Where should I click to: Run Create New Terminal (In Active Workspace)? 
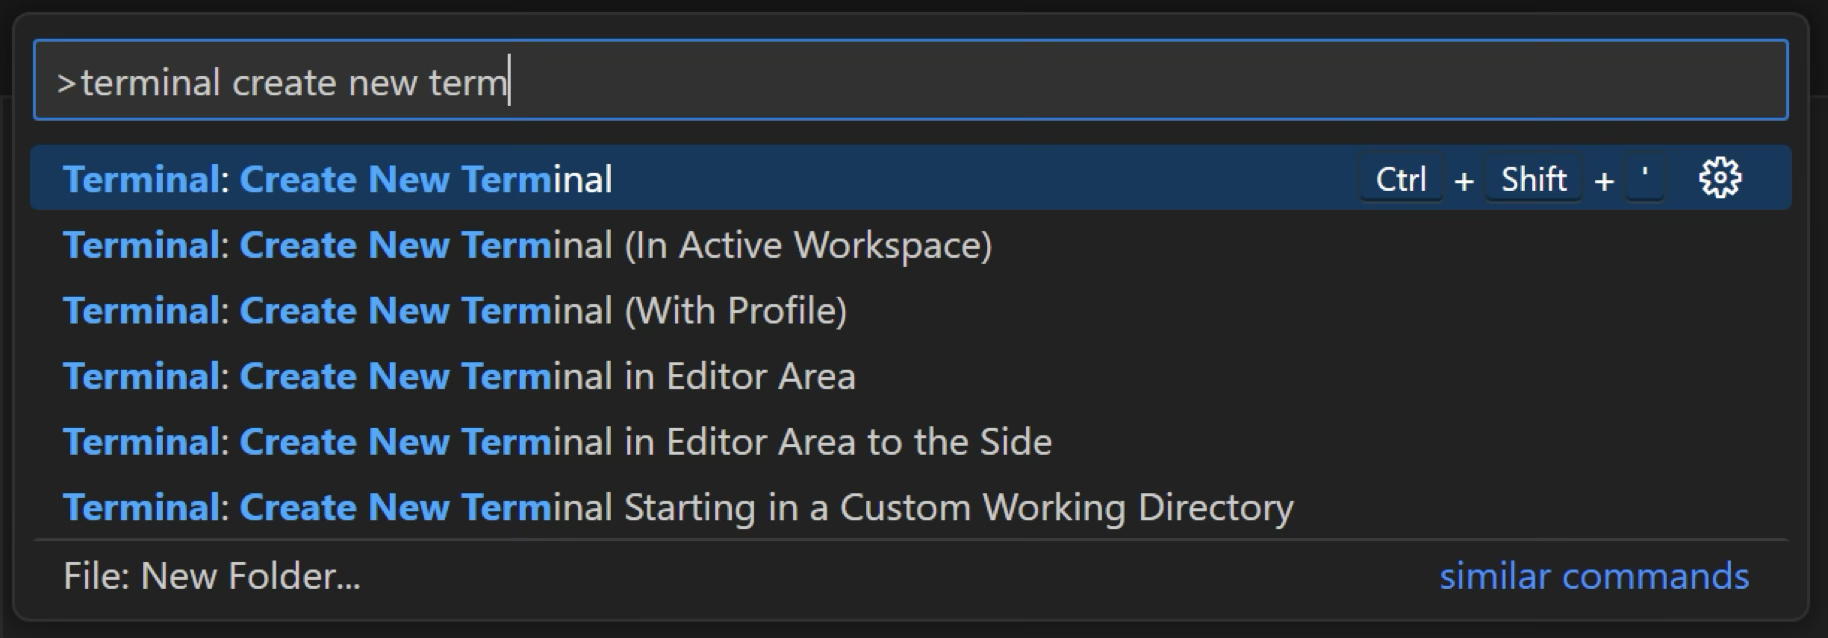coord(528,244)
